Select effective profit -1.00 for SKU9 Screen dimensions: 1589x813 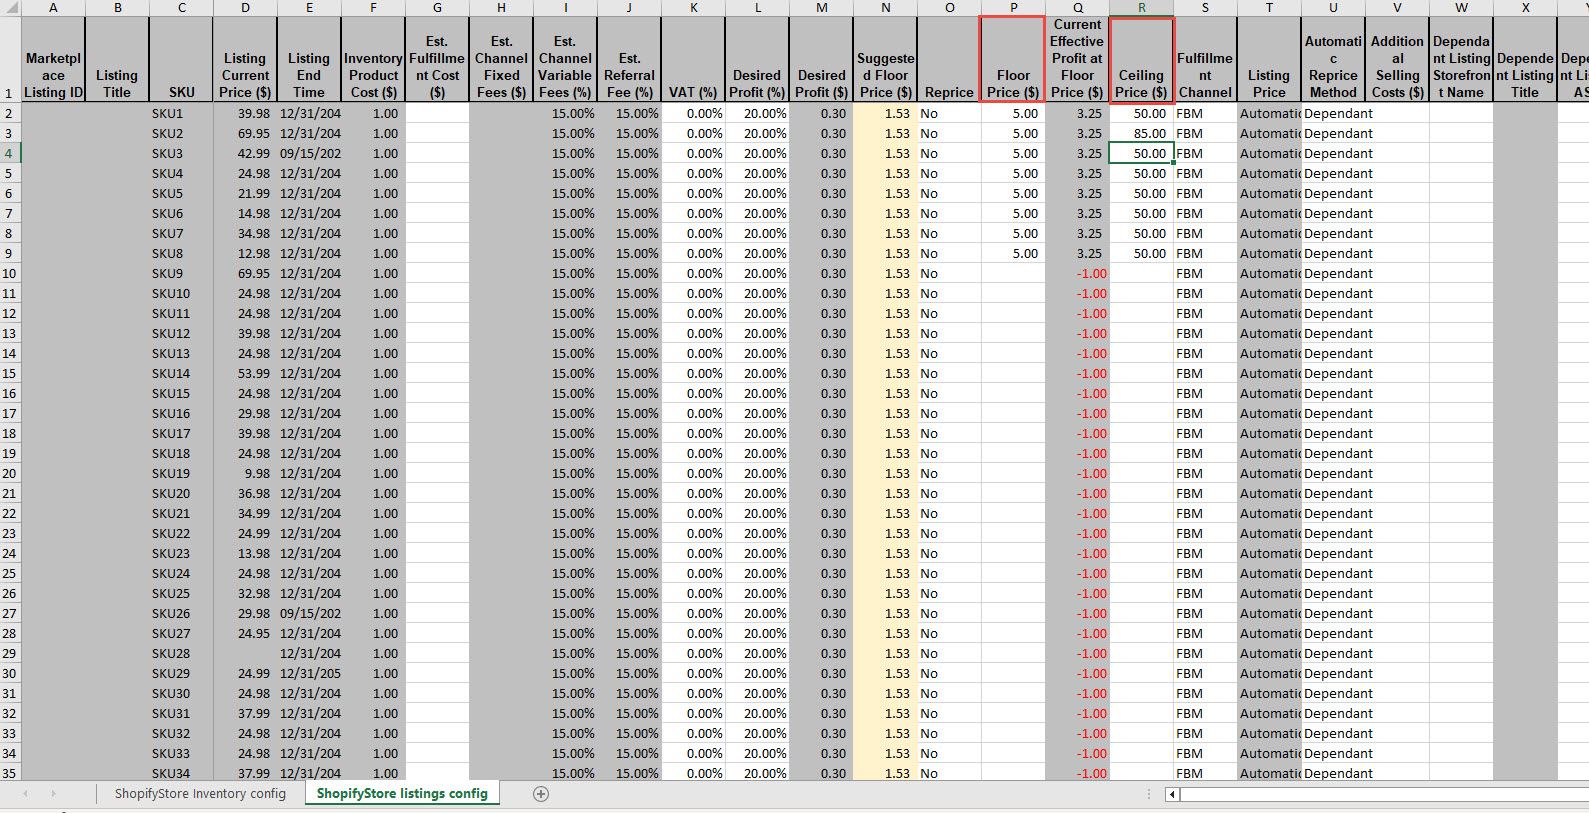coord(1077,273)
